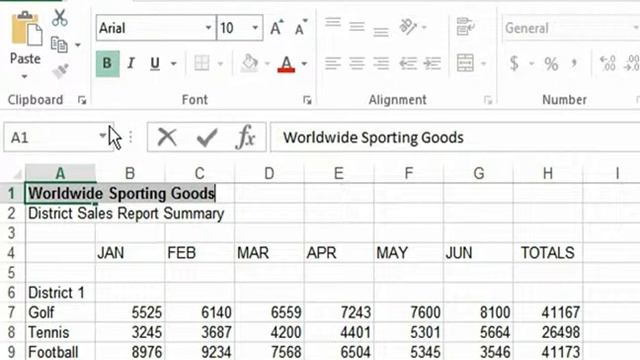Activate the Format Painter brush
This screenshot has height=360, width=640.
[x=60, y=71]
